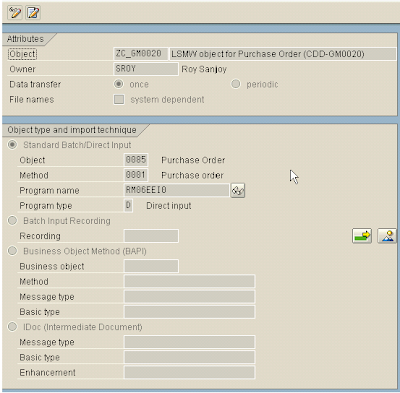400x393 pixels.
Task: Choose Business Object Method (BAPI) radio button
Action: point(12,251)
